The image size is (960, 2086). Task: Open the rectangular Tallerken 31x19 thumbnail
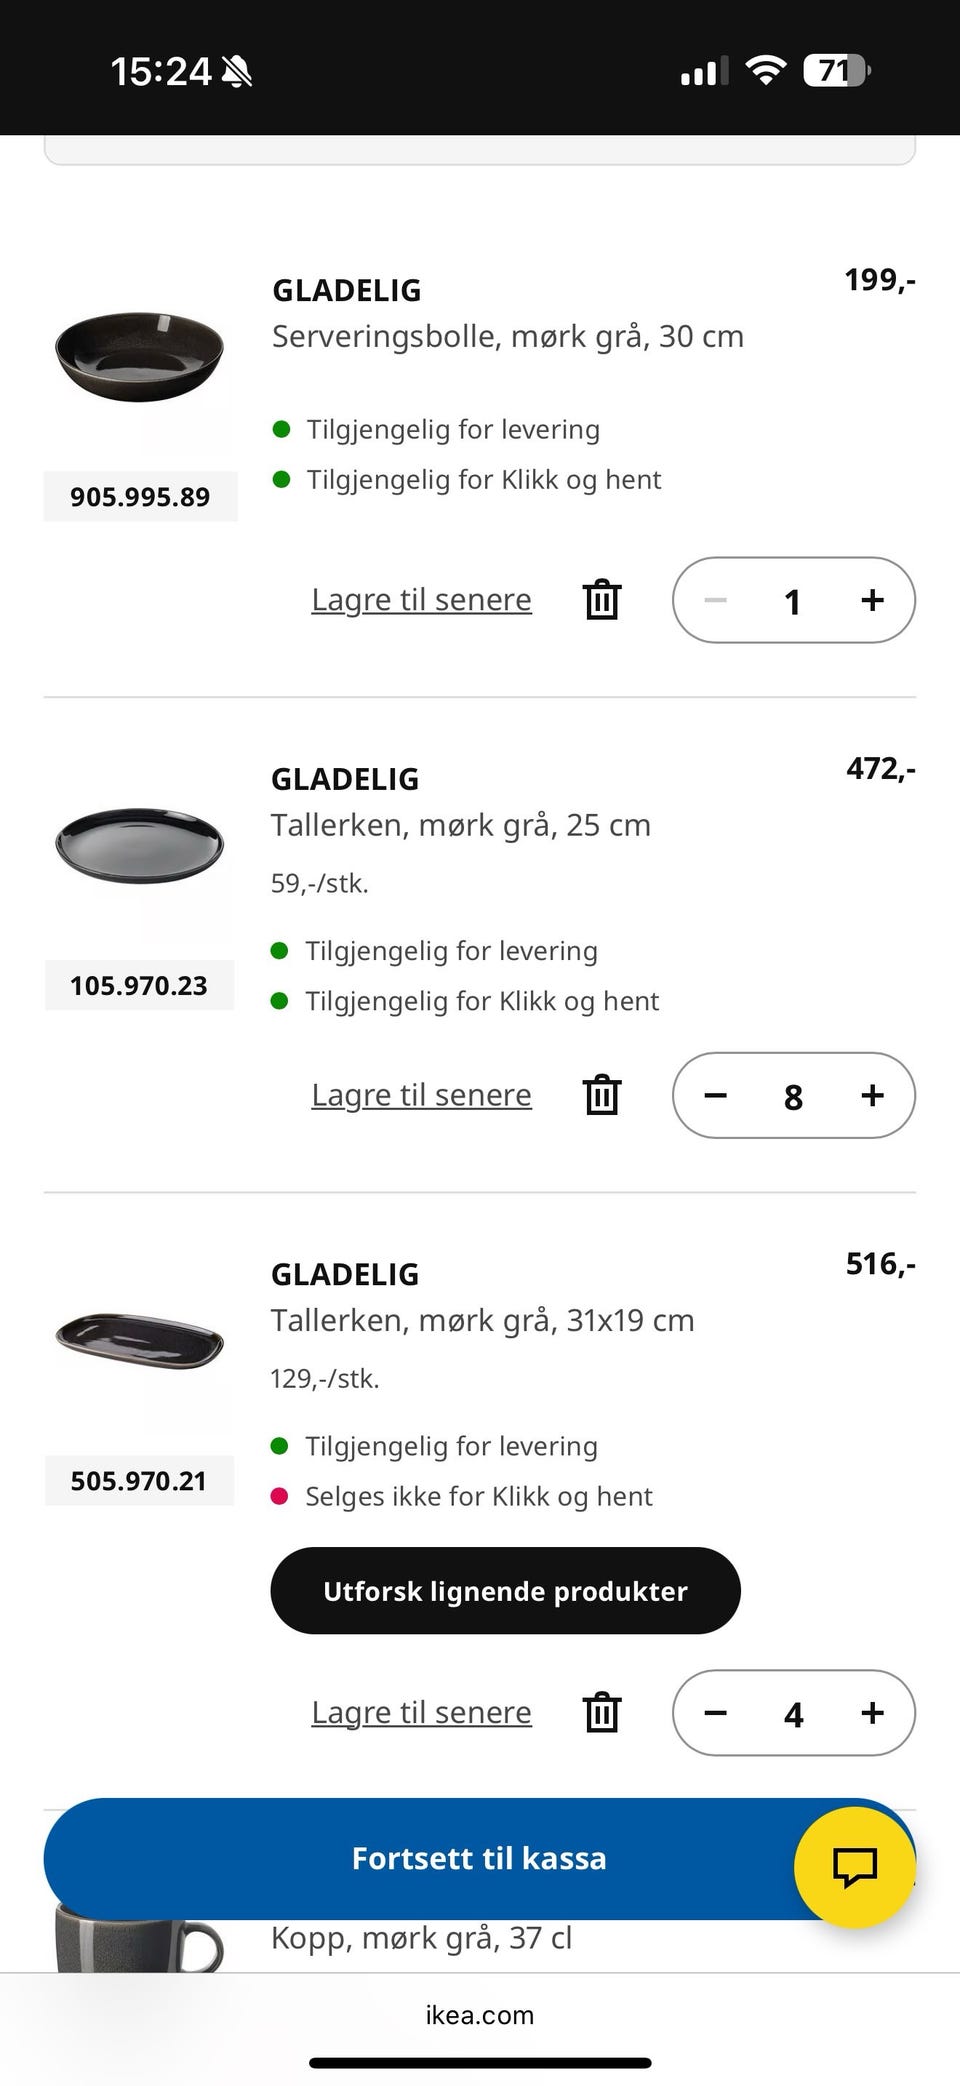pos(140,1340)
